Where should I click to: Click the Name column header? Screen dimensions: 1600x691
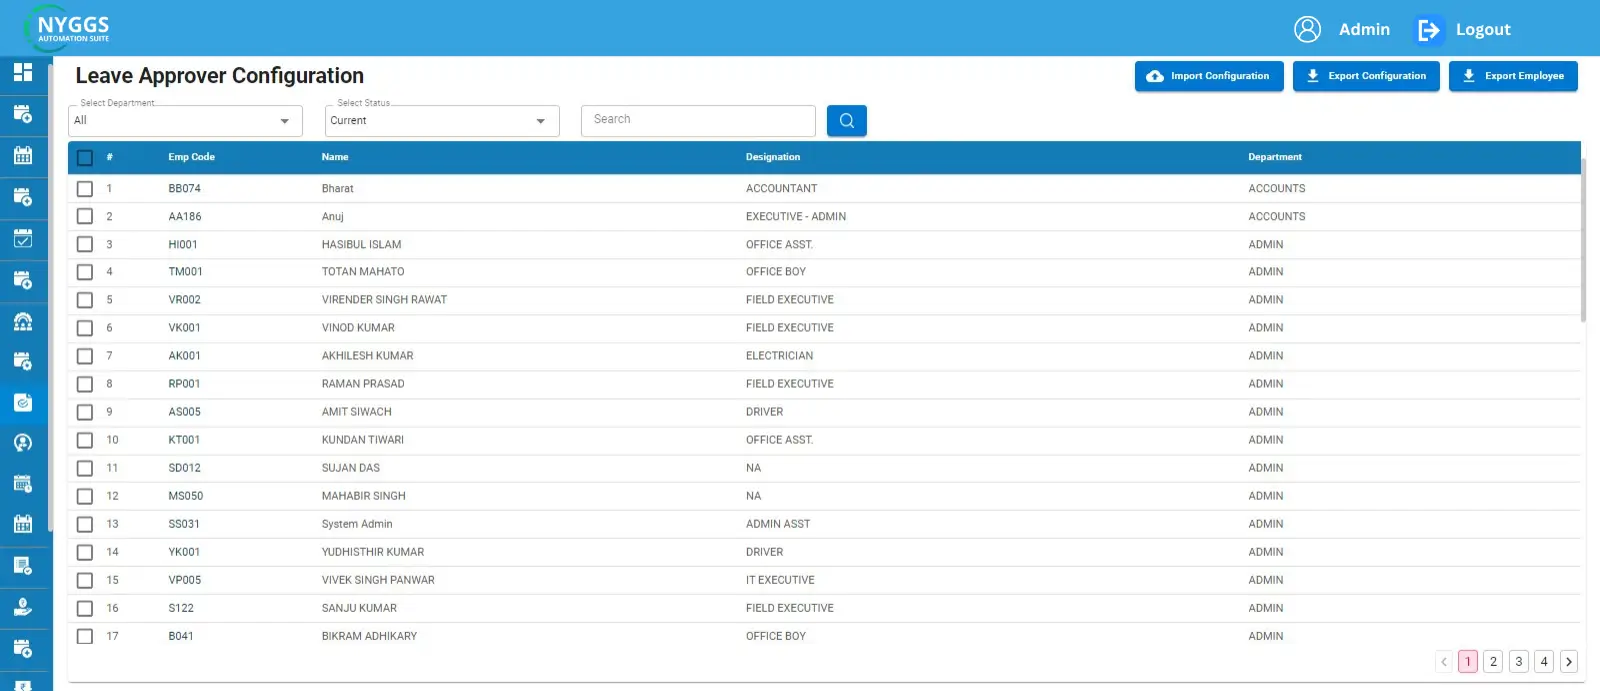(x=335, y=157)
